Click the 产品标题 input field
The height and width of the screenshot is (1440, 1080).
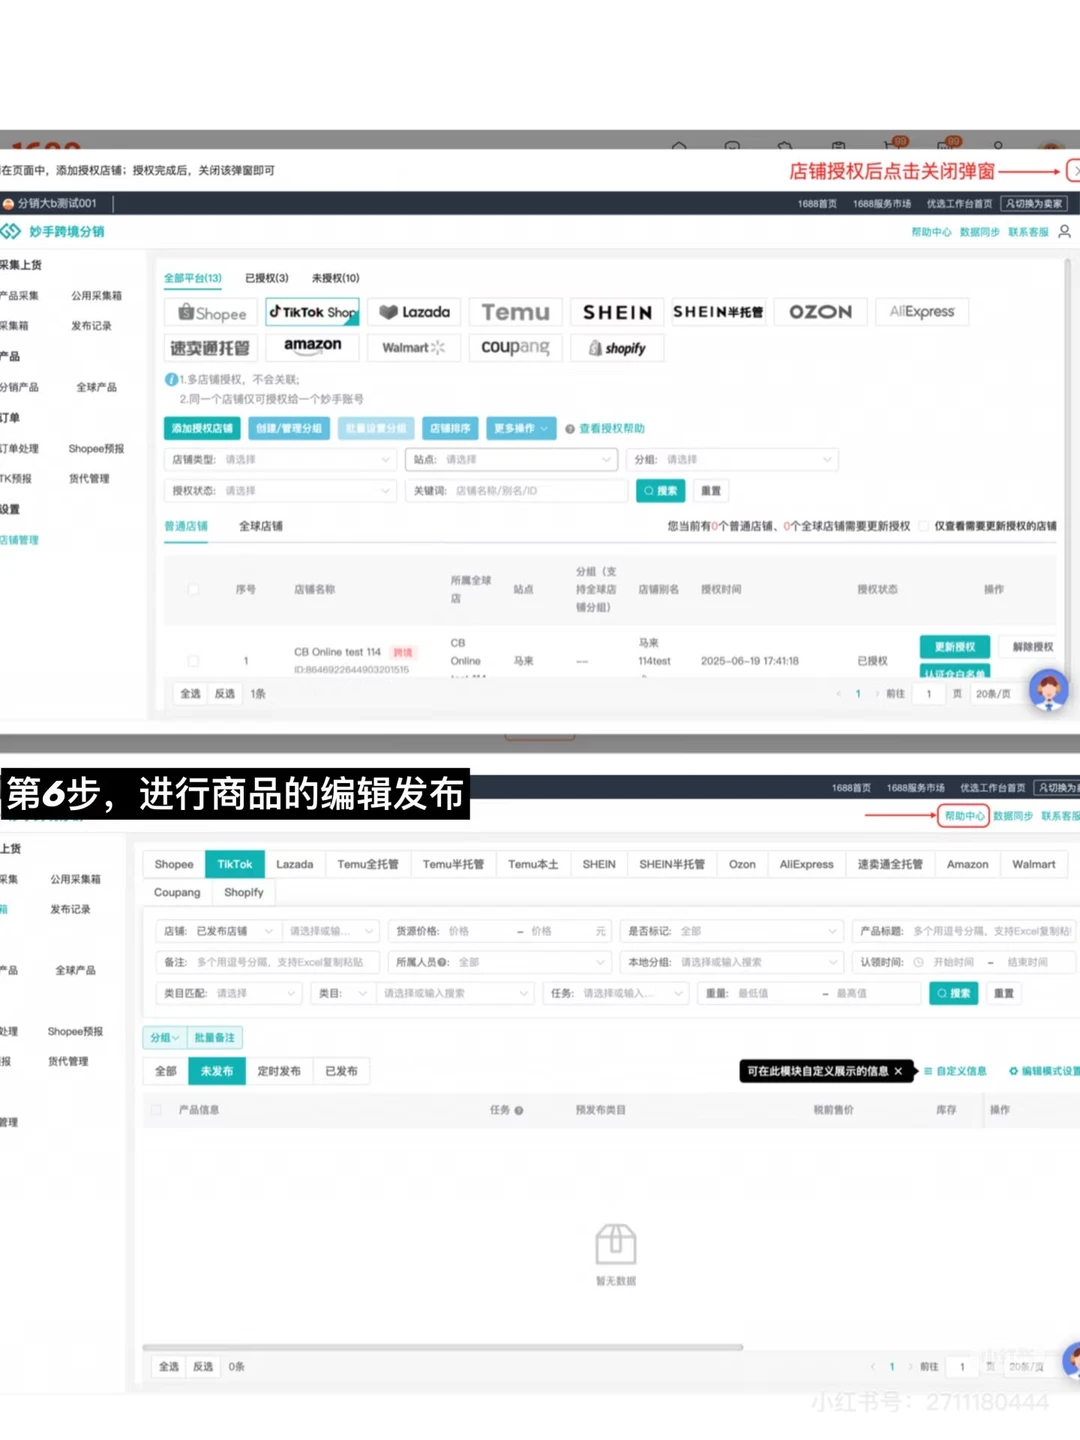pos(964,931)
